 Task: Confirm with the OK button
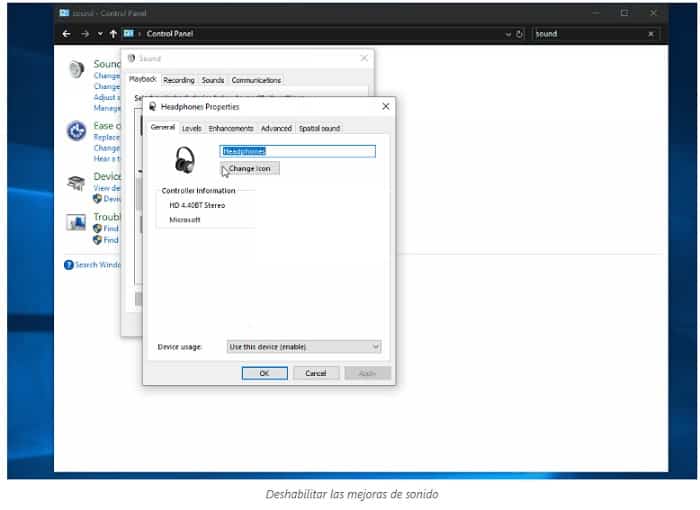(x=264, y=373)
